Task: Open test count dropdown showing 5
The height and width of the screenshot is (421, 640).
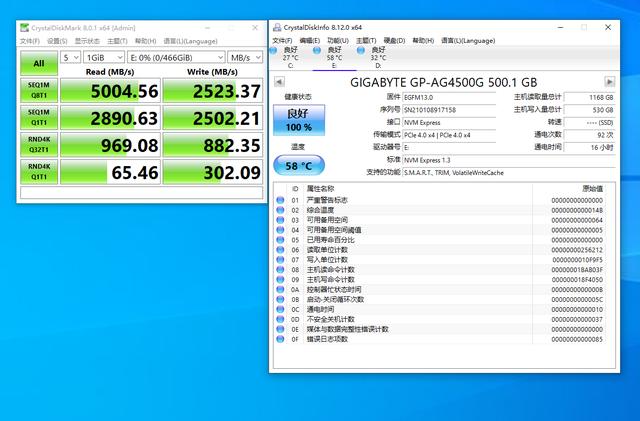Action: pos(71,58)
